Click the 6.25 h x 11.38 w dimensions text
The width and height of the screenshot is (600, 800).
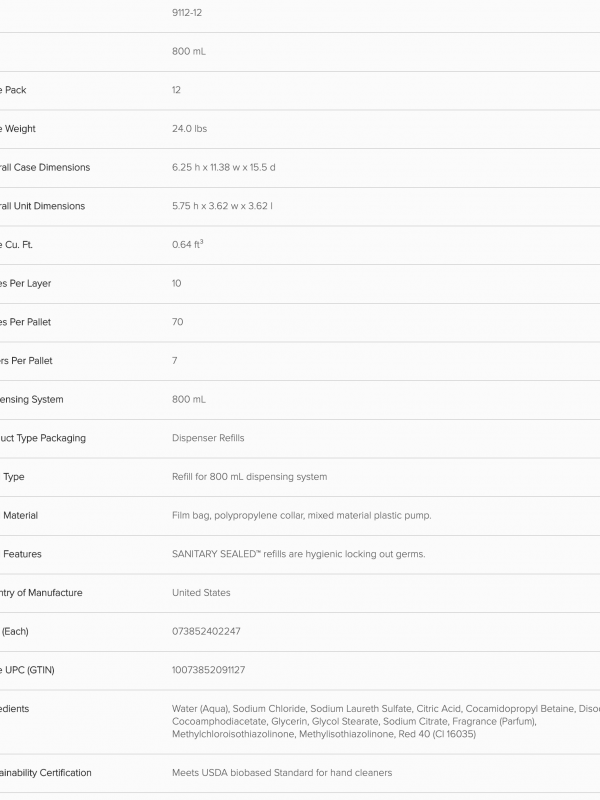coord(223,167)
